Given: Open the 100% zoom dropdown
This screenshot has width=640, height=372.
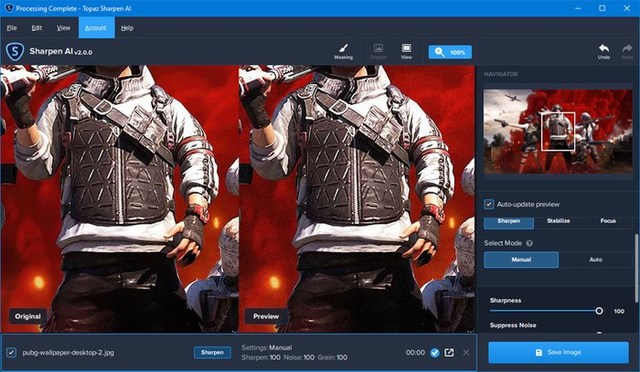Looking at the screenshot, I should tap(450, 52).
